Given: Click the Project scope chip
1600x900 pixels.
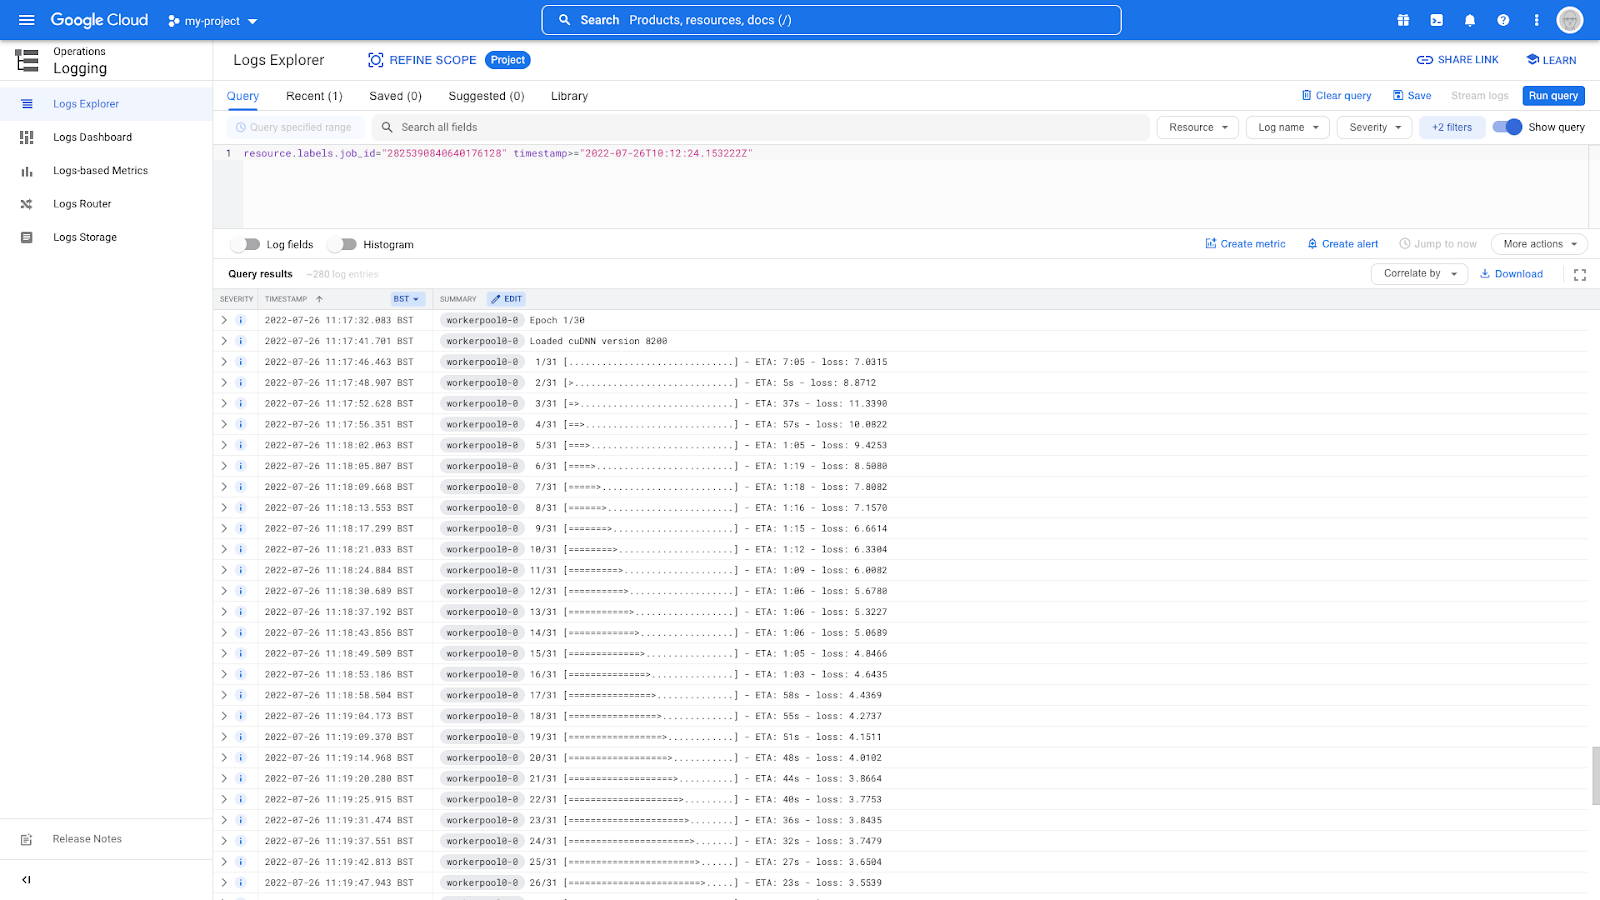Looking at the screenshot, I should (508, 60).
